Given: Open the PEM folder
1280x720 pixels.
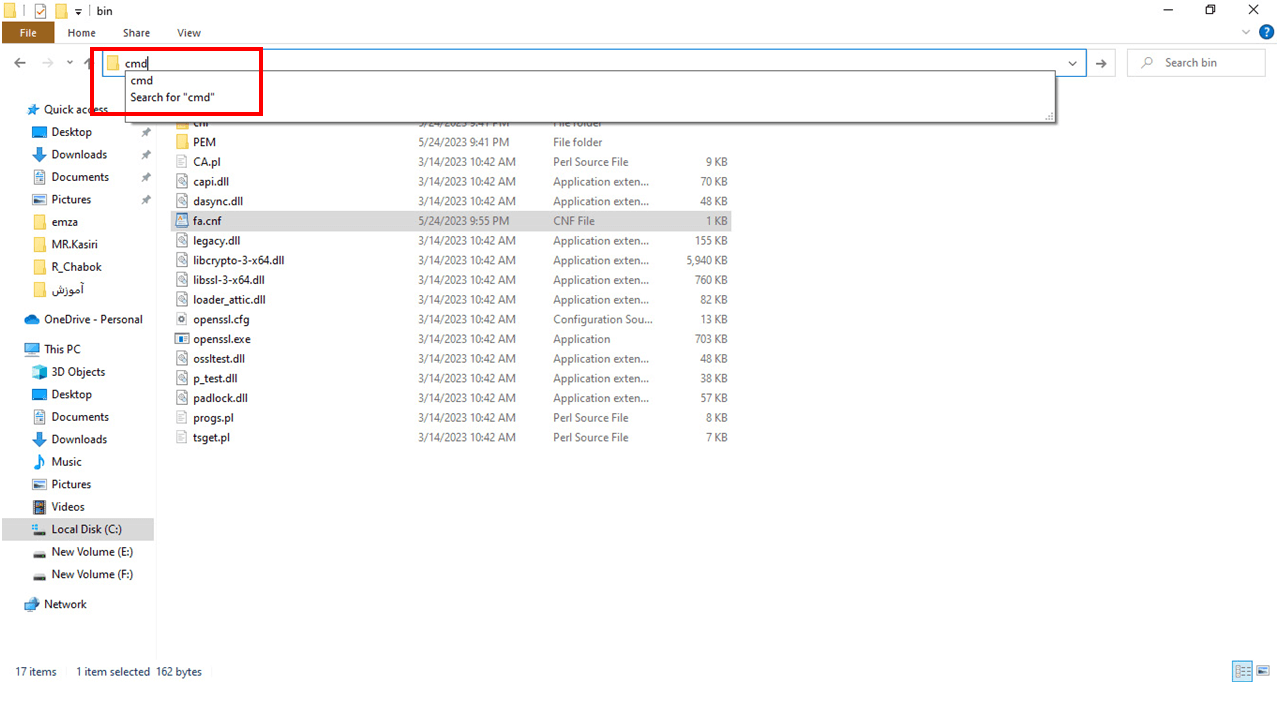Looking at the screenshot, I should tap(204, 142).
